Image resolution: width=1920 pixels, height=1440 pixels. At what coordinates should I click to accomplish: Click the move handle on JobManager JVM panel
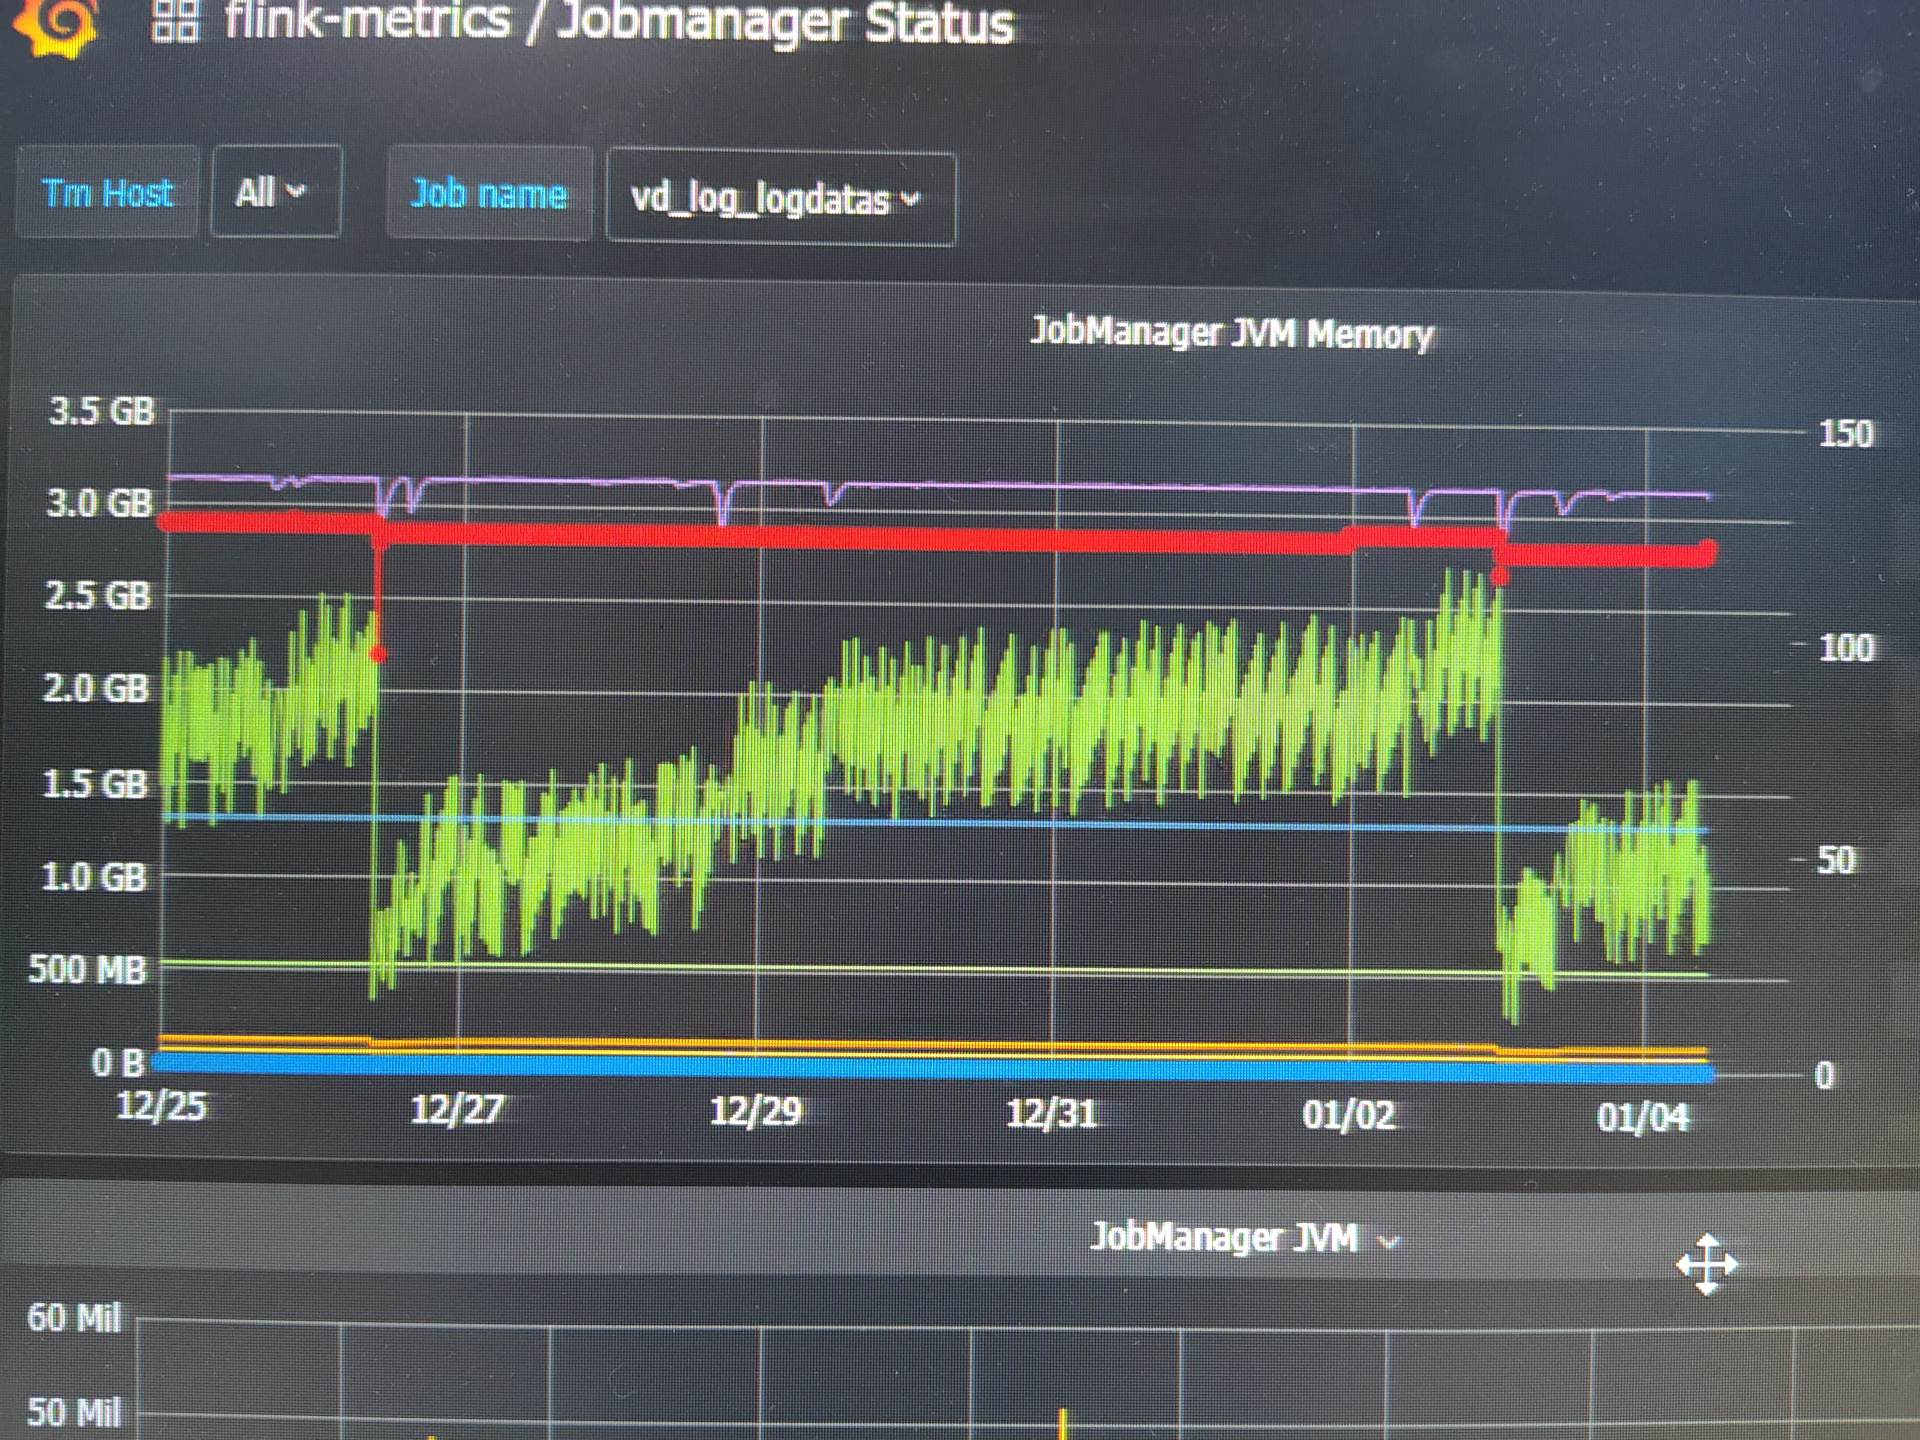click(x=1706, y=1264)
